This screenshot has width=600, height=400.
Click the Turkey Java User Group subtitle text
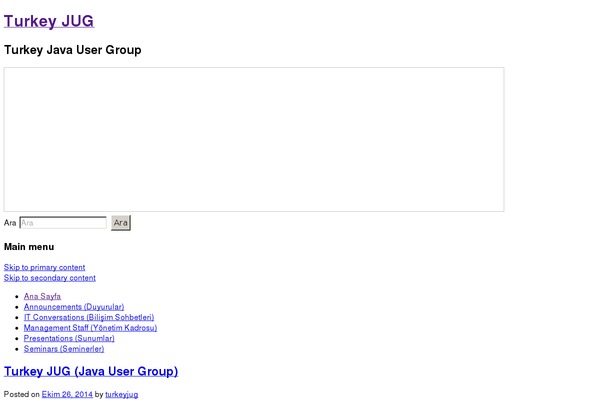[x=73, y=50]
